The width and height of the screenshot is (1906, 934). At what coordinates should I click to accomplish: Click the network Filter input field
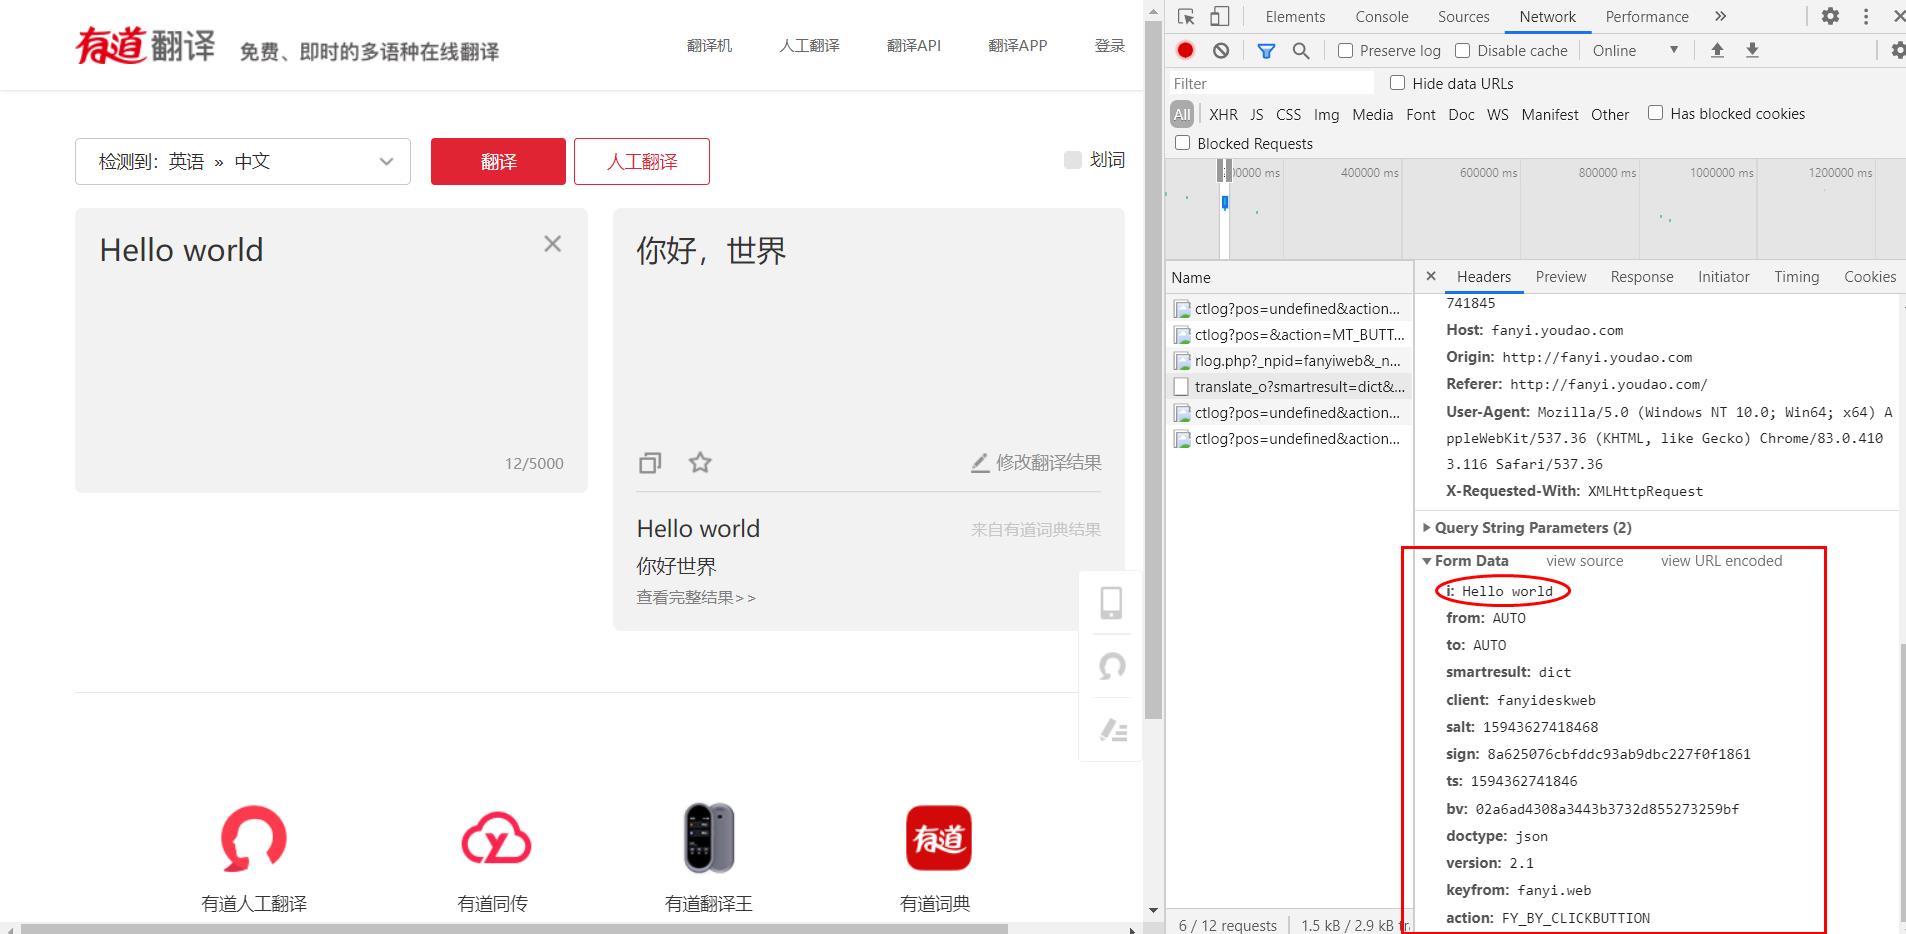(1271, 83)
